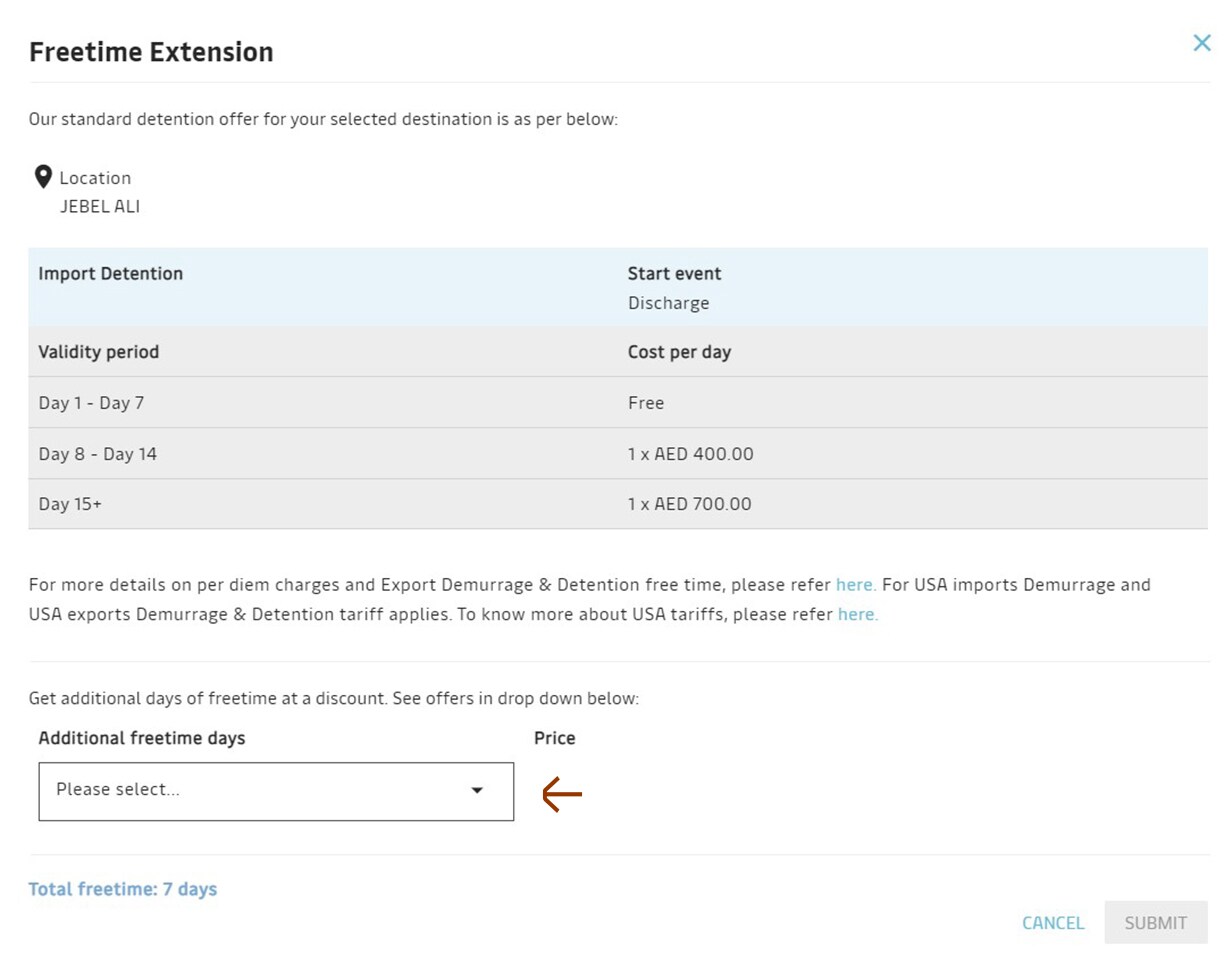
Task: Click the Discharge start event value
Action: pos(668,303)
